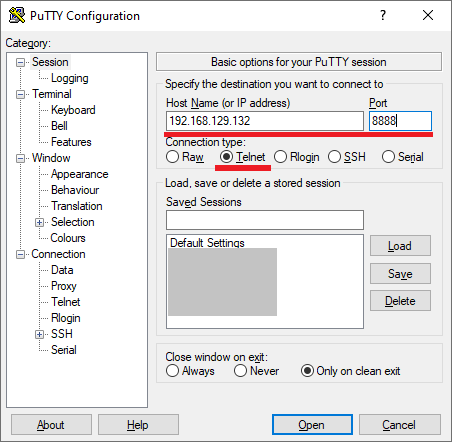Open the Keyboard settings category
452x442 pixels.
(73, 110)
